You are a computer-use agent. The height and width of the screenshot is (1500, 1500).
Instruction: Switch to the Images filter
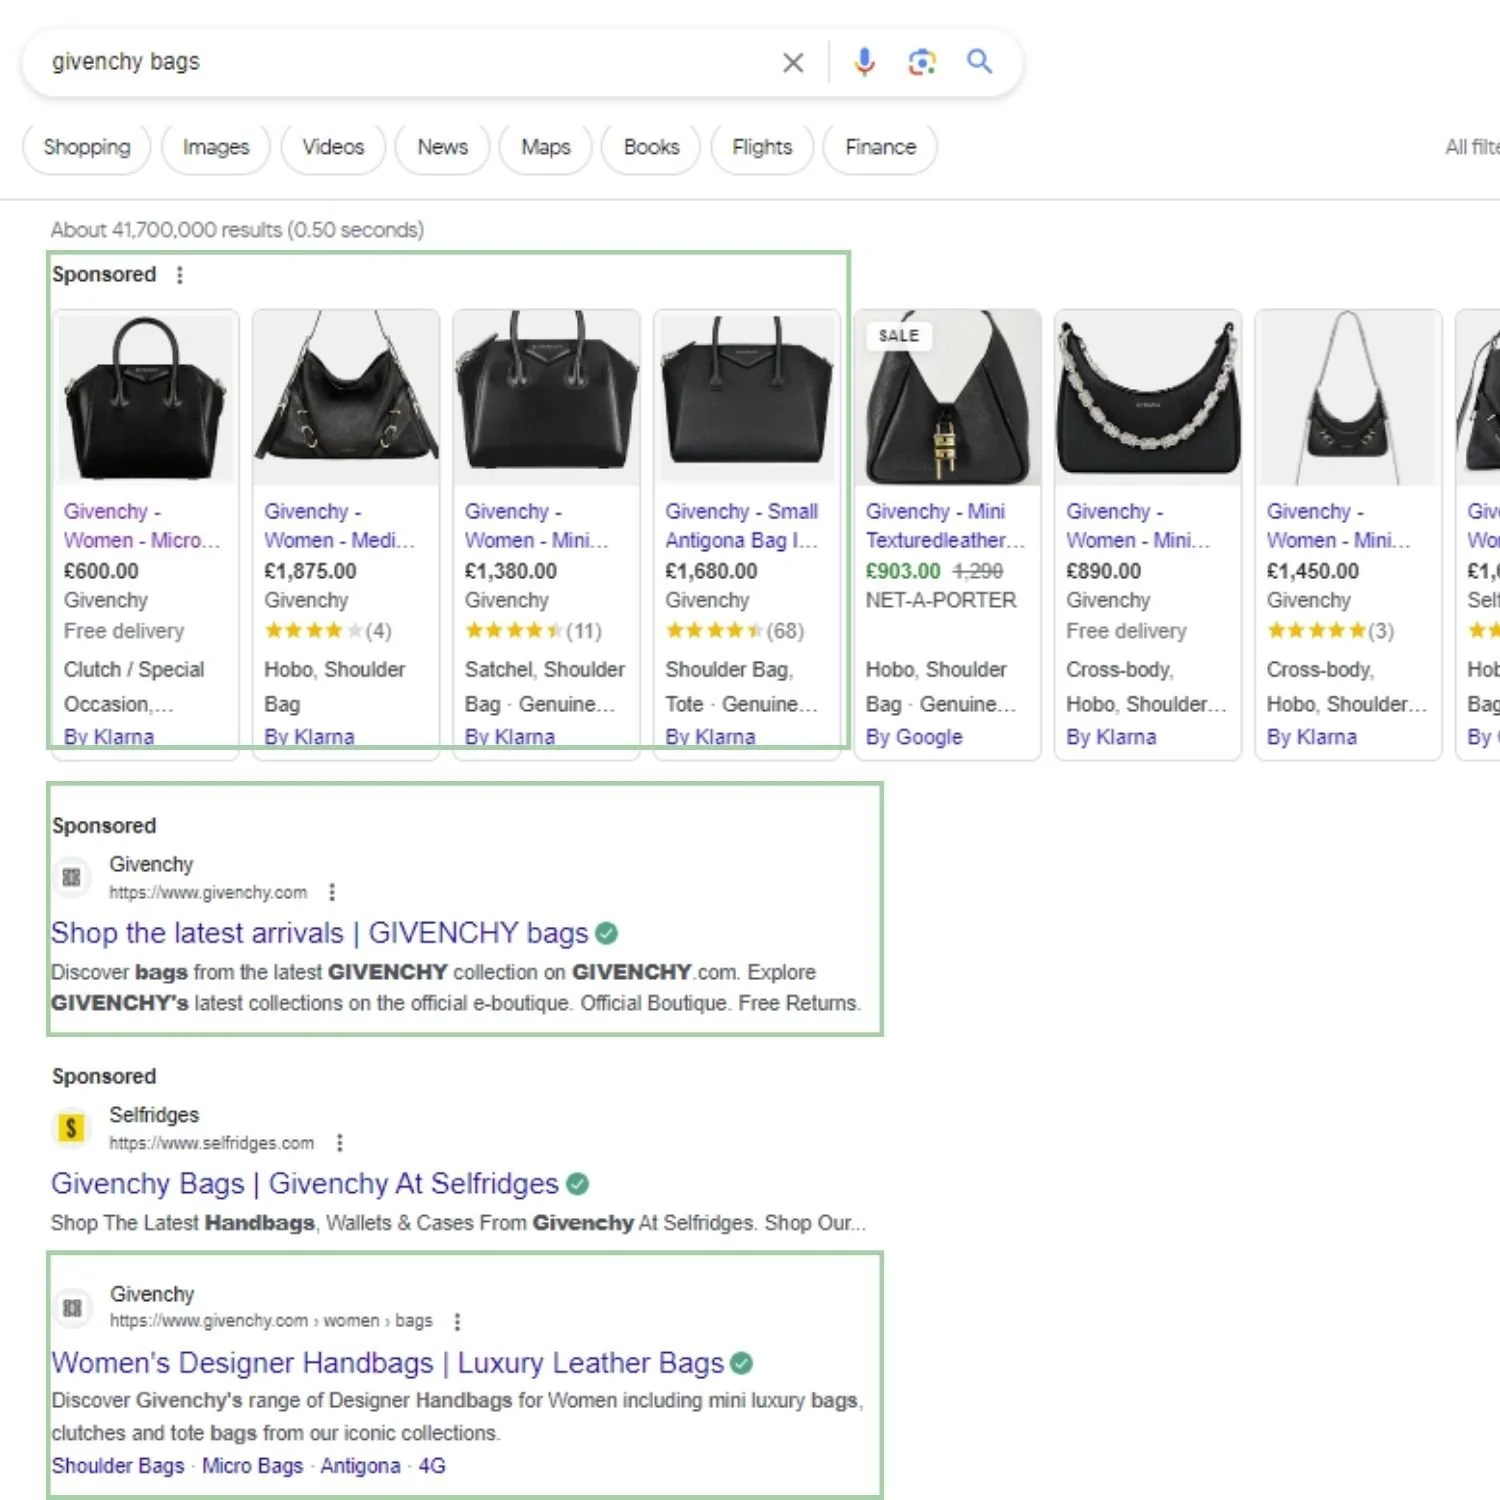[x=215, y=147]
